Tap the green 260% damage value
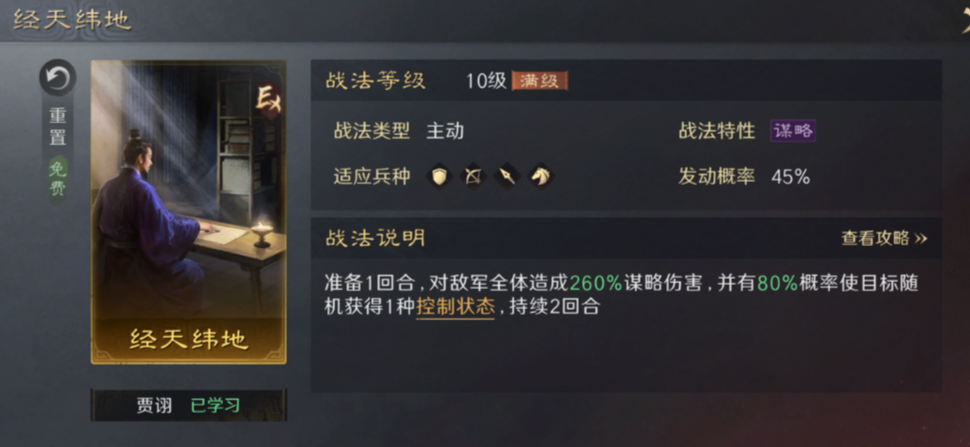 pos(596,283)
